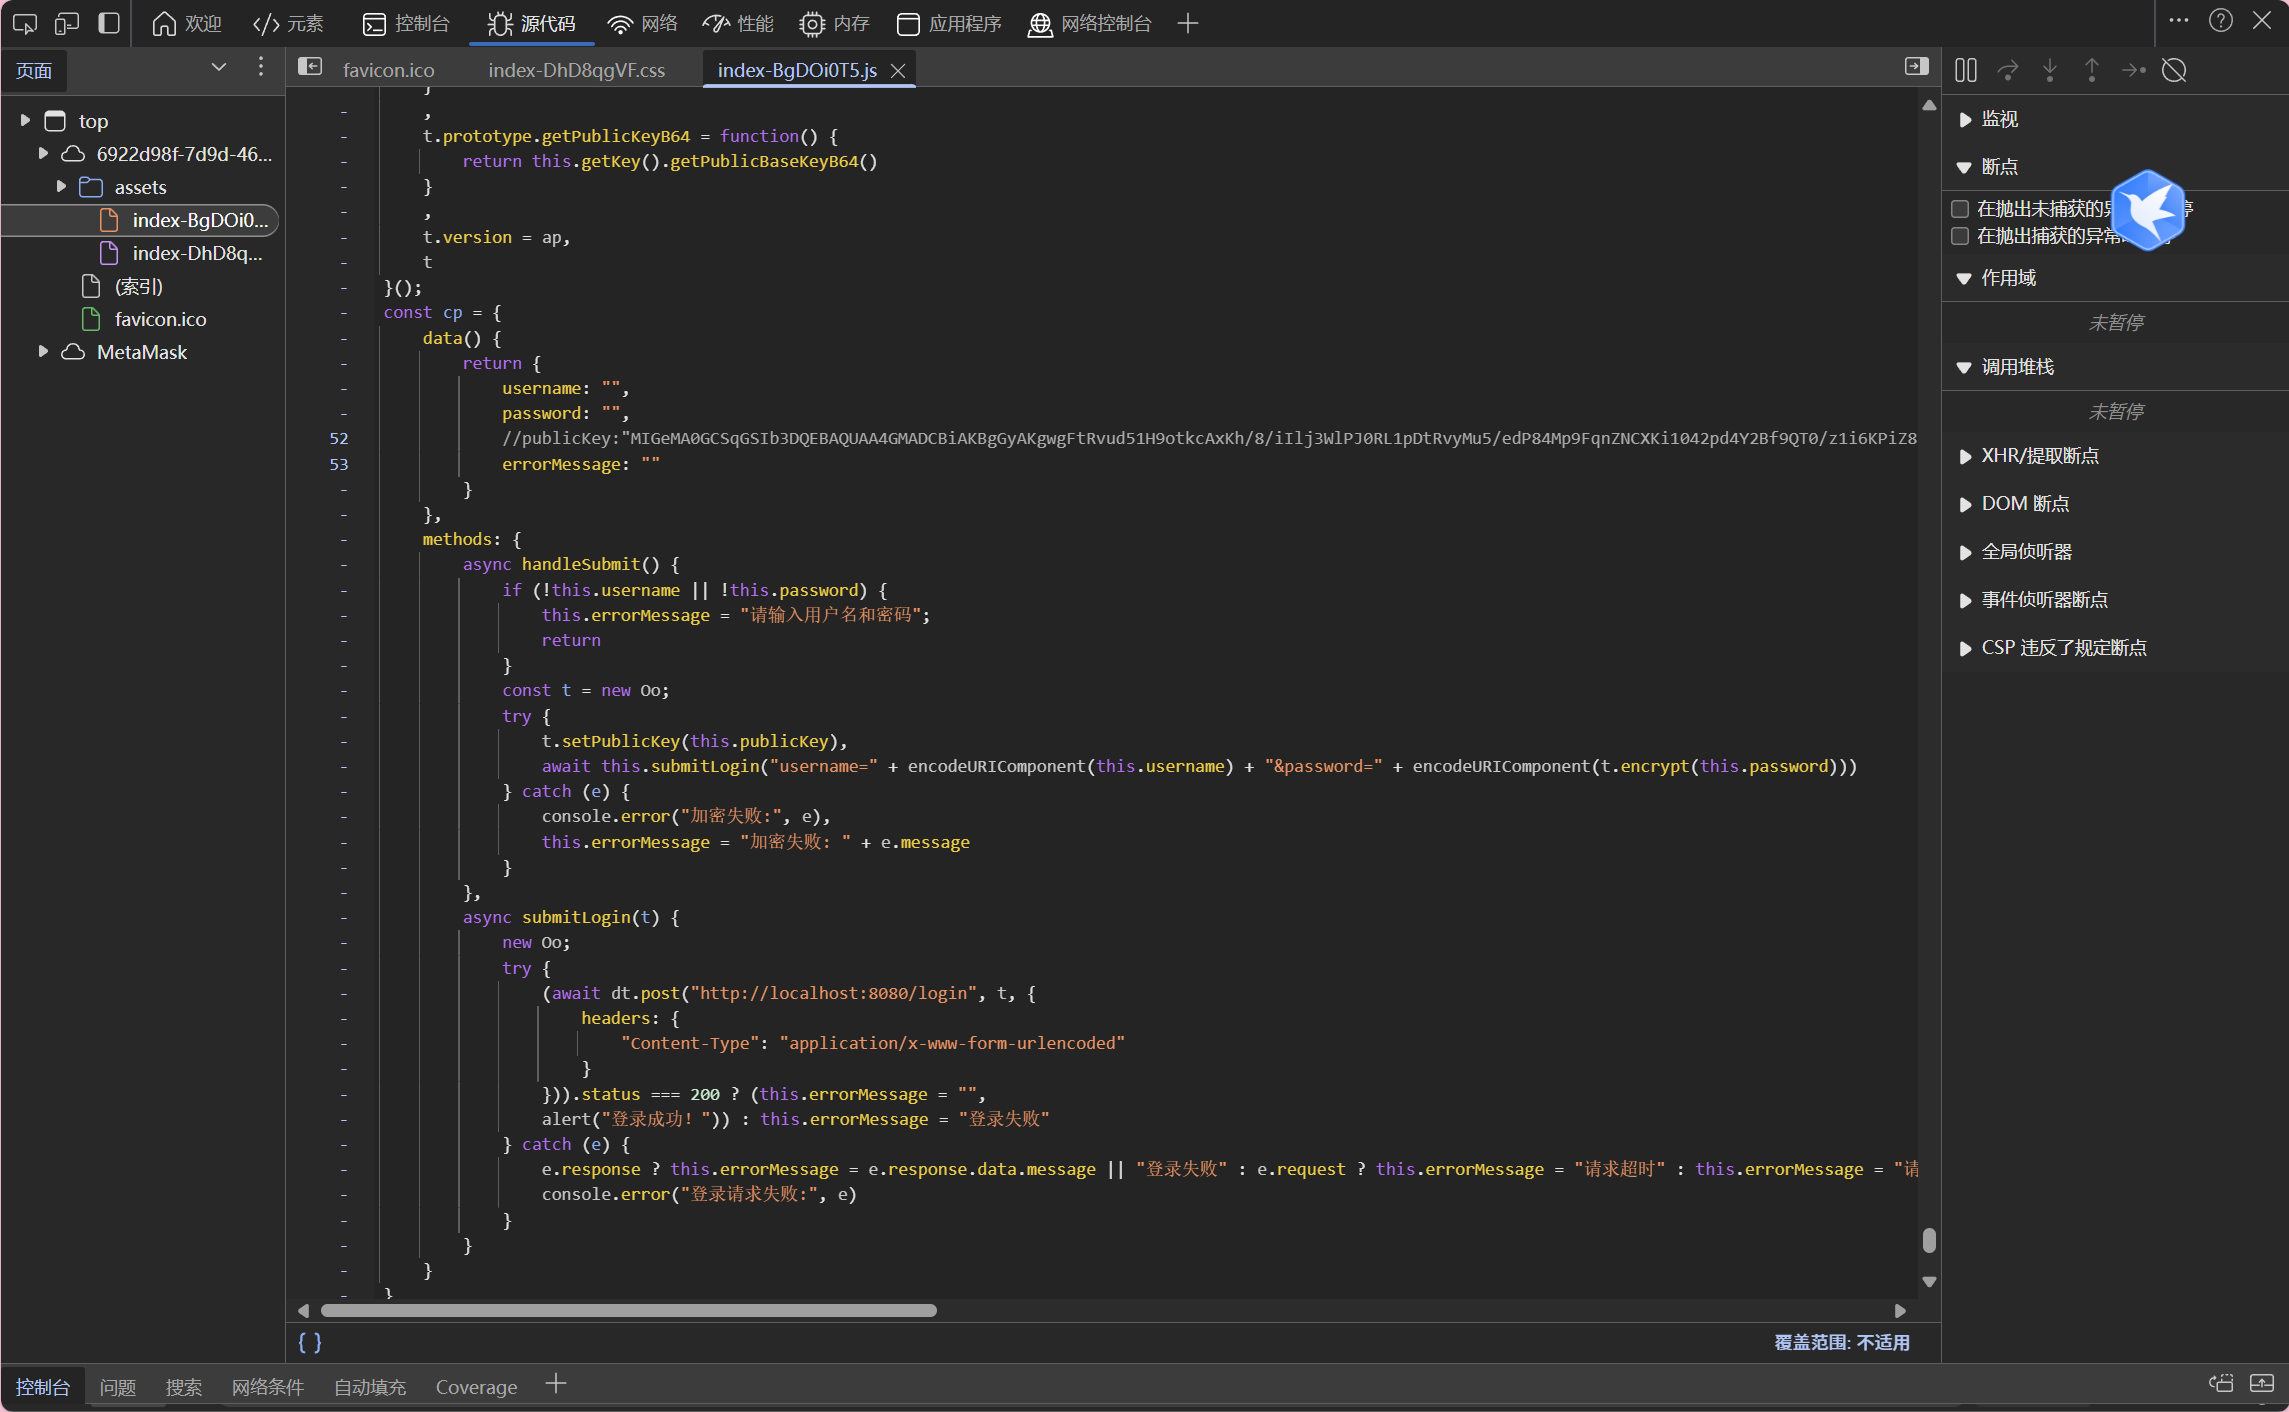Click the pause script execution icon

click(1965, 70)
